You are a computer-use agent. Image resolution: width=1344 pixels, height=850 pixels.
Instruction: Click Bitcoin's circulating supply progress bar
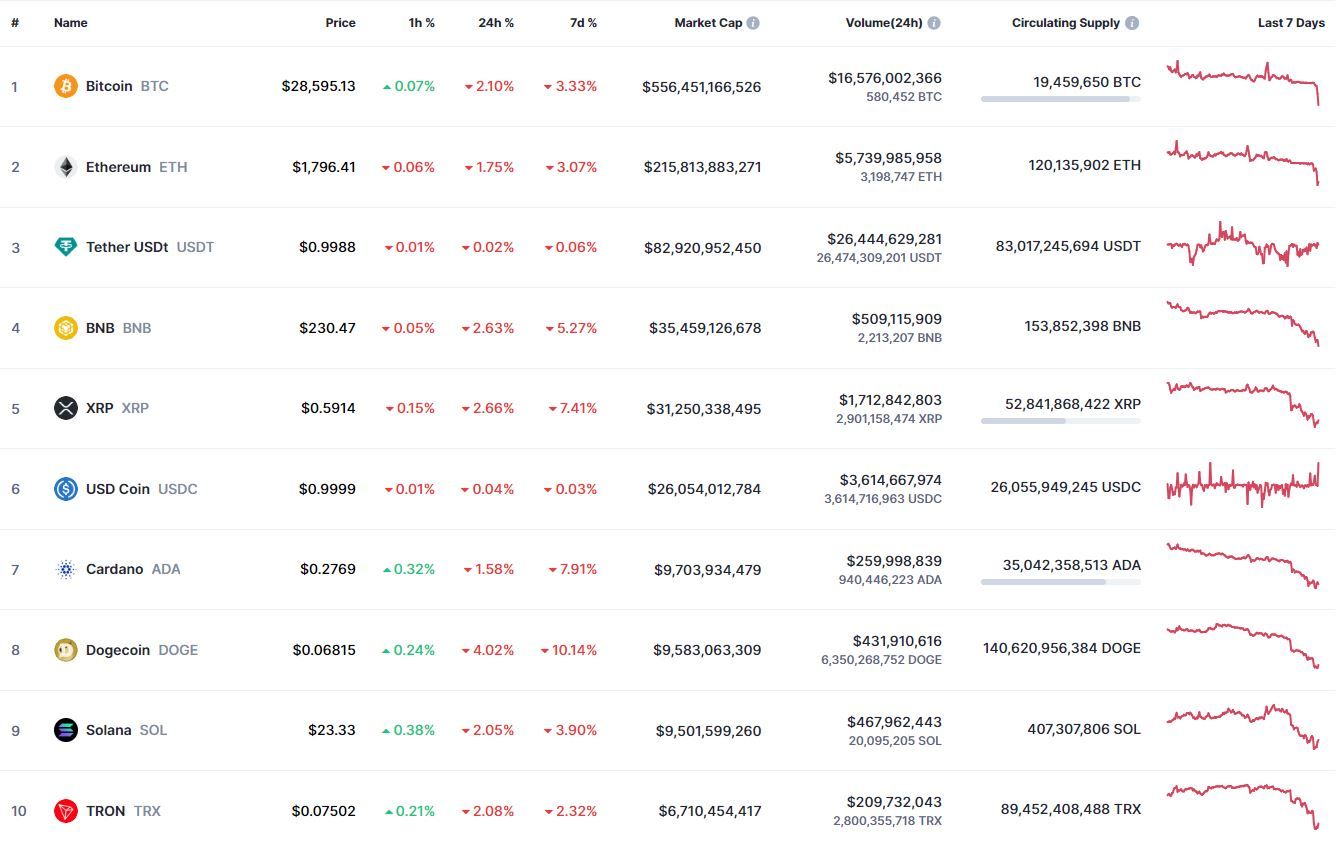point(1061,99)
